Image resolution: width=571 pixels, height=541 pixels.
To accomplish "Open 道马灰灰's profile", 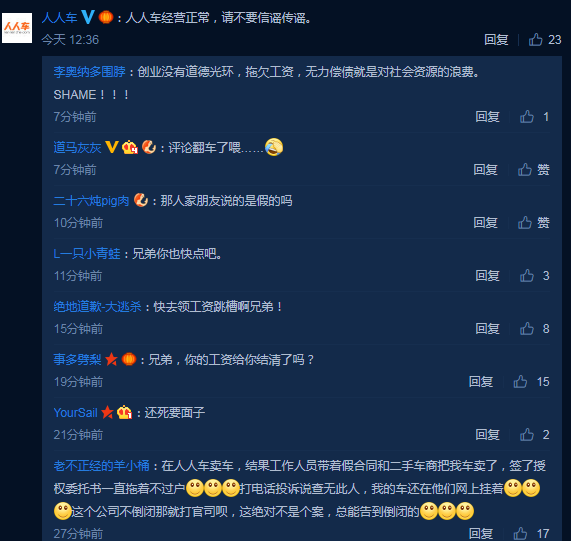I will [x=77, y=147].
